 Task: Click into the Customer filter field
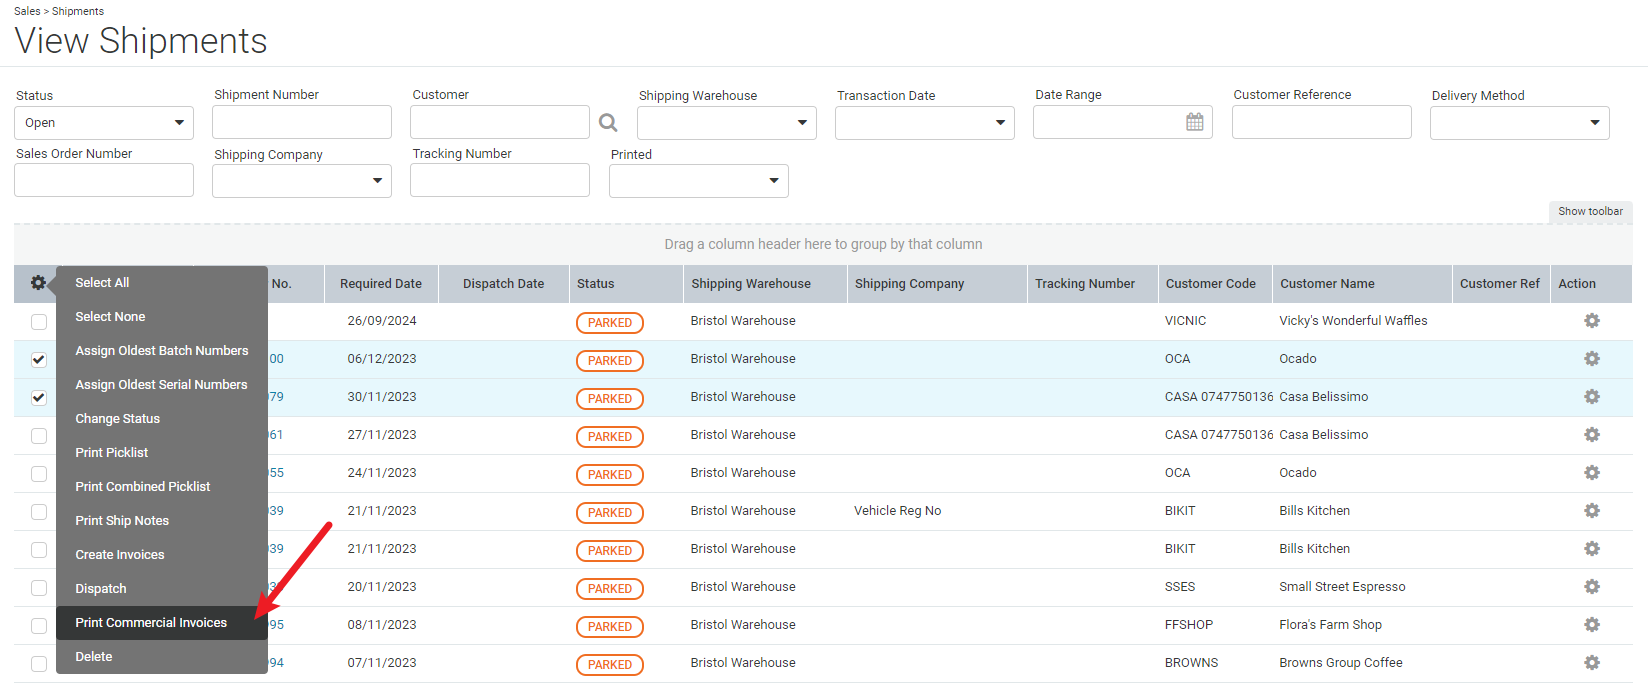tap(500, 122)
